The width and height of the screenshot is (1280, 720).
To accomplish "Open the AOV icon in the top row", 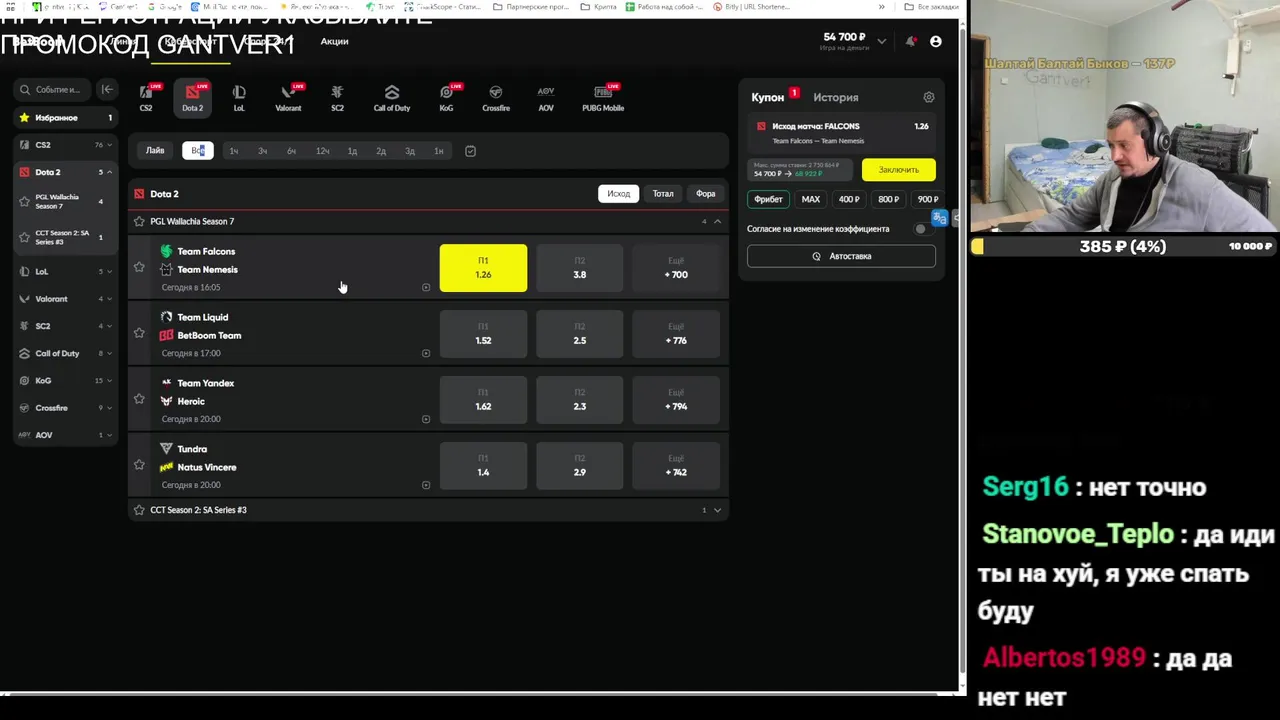I will pyautogui.click(x=546, y=98).
